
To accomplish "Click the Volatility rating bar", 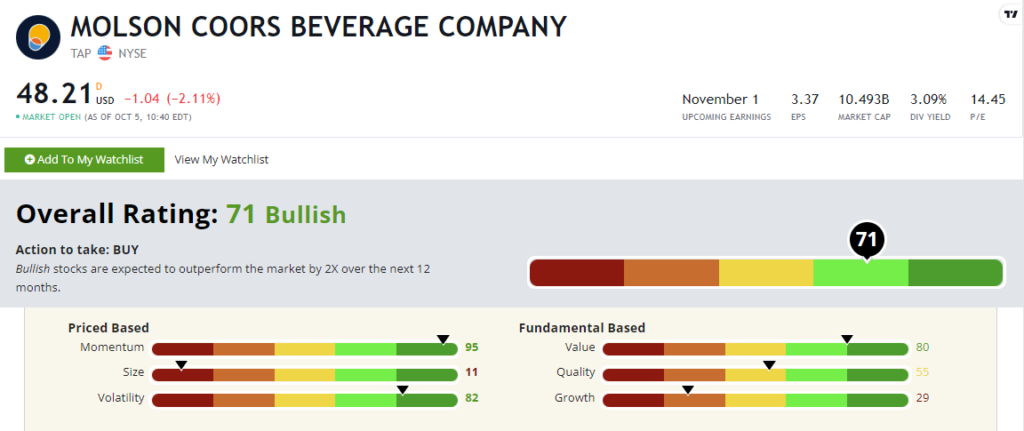I will pos(305,399).
